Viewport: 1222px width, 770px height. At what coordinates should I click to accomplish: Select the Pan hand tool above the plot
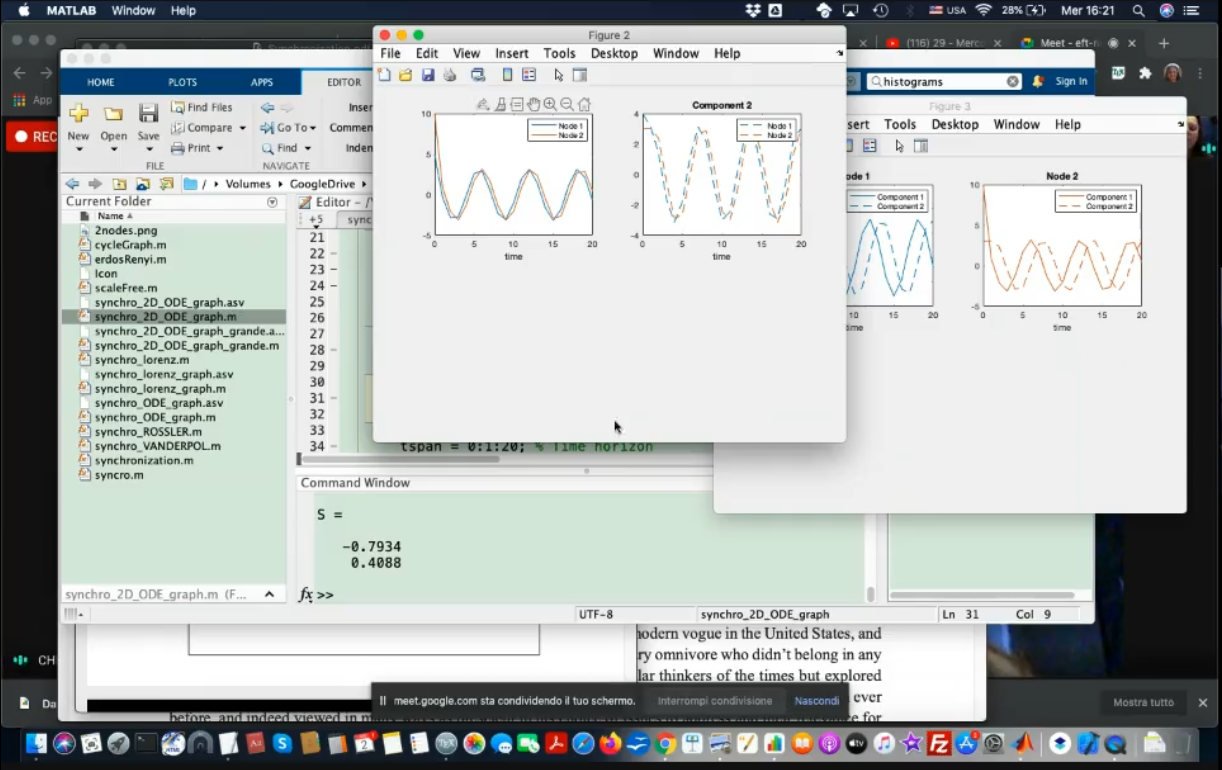[x=533, y=104]
